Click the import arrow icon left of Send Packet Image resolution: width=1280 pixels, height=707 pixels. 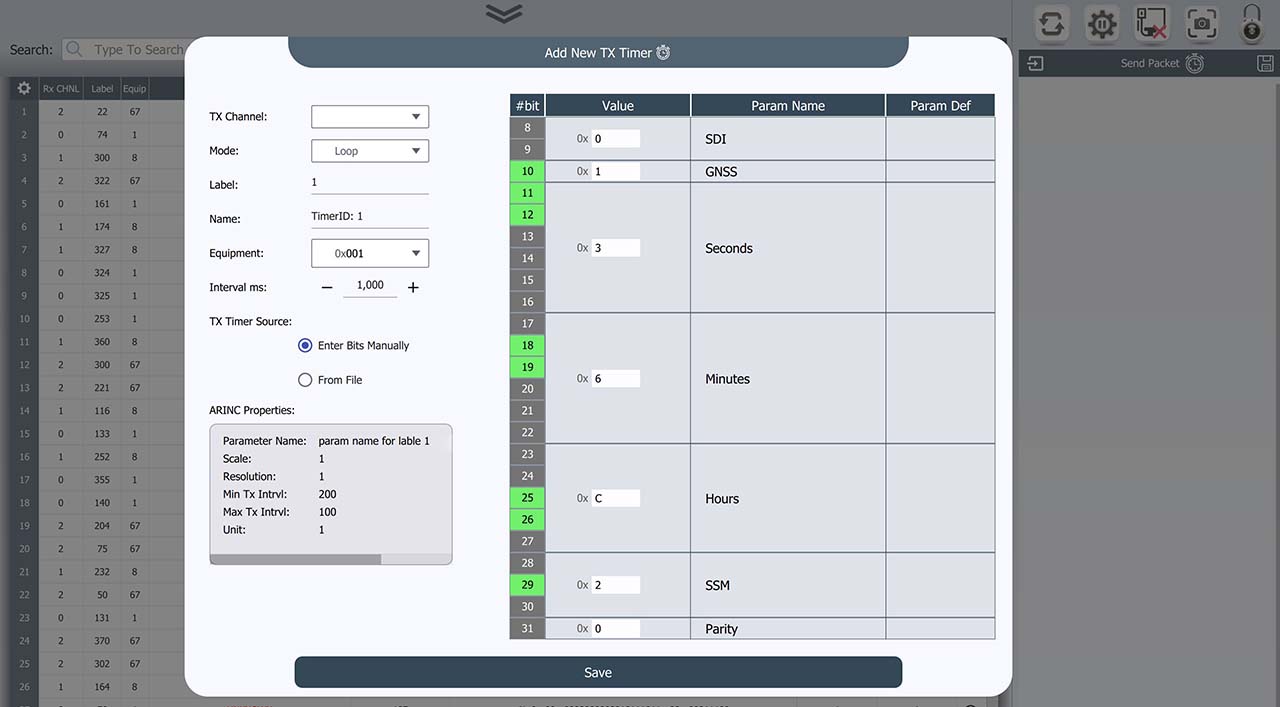click(x=1035, y=63)
